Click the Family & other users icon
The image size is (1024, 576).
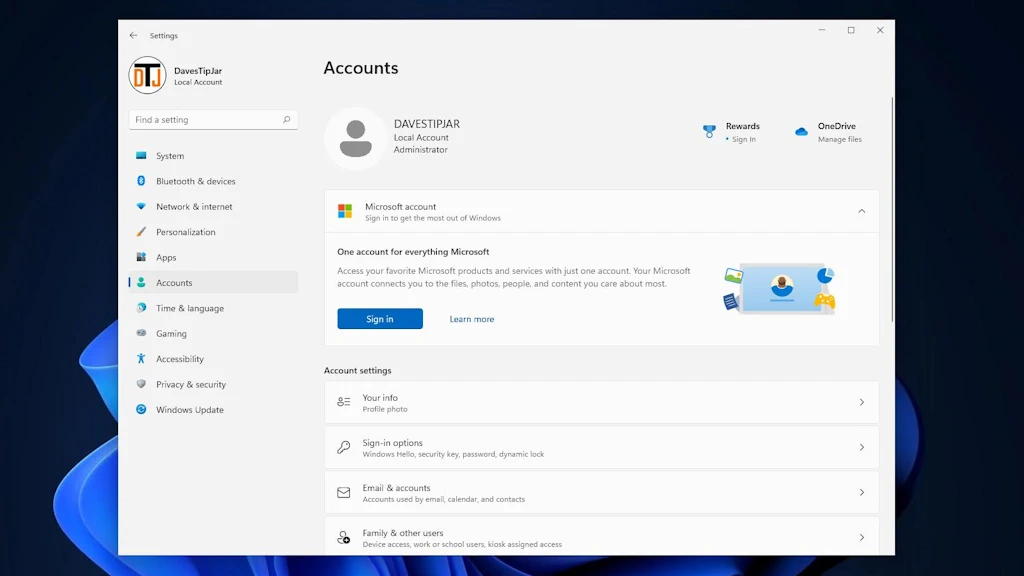pos(344,537)
